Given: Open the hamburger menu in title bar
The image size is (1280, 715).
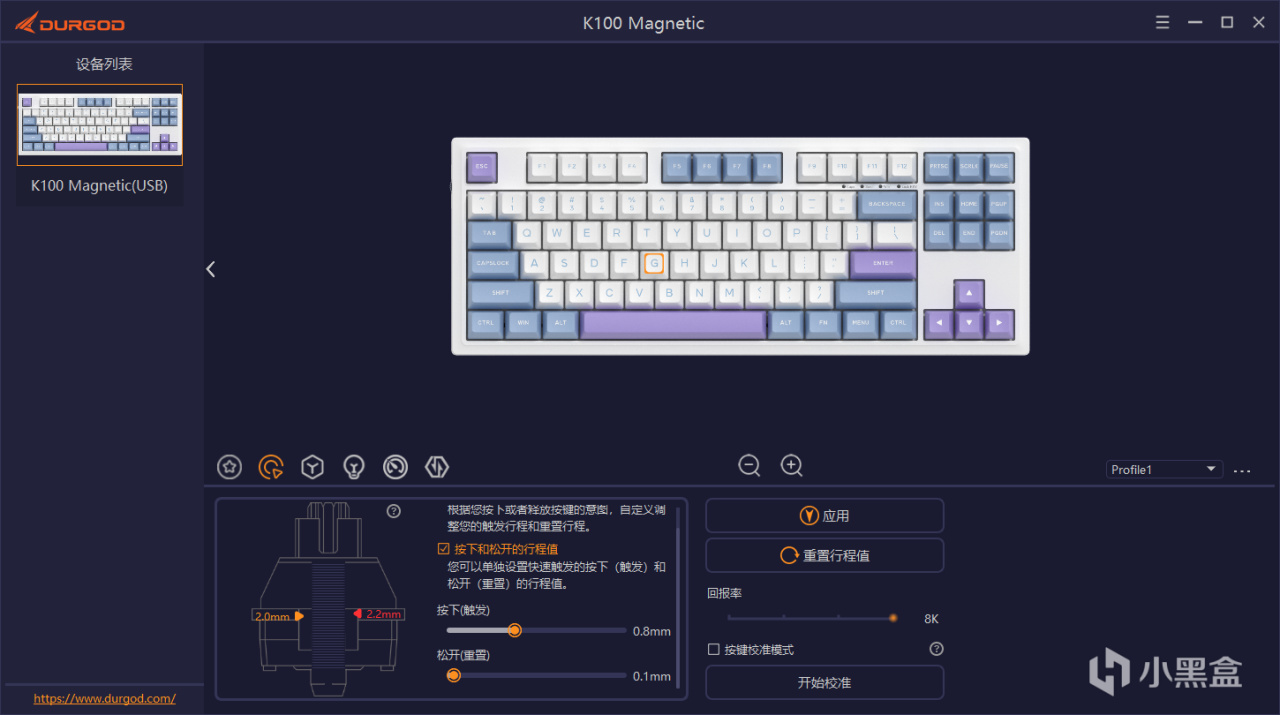Looking at the screenshot, I should pyautogui.click(x=1161, y=22).
